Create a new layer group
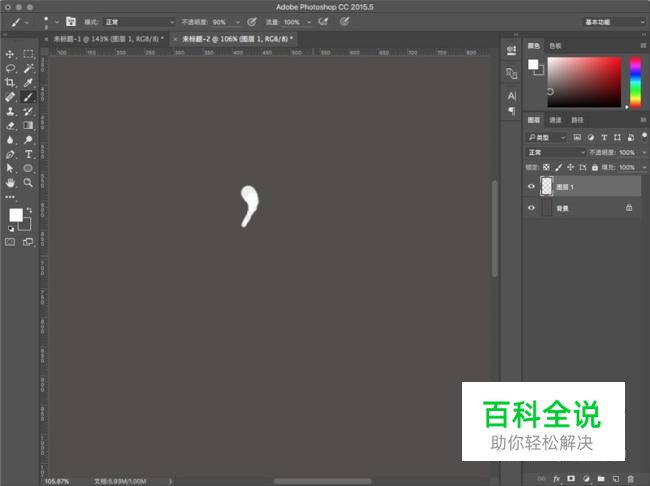This screenshot has width=650, height=486. (x=601, y=479)
